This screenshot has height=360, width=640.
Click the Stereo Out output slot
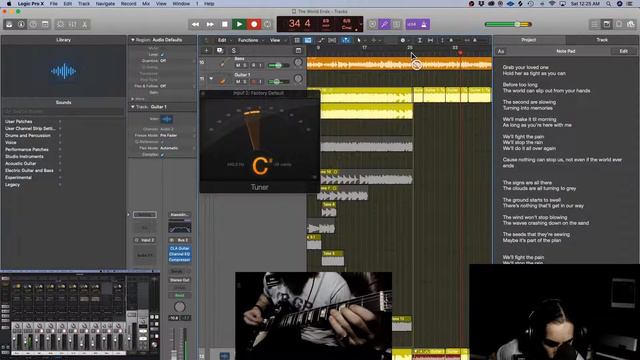tap(180, 280)
